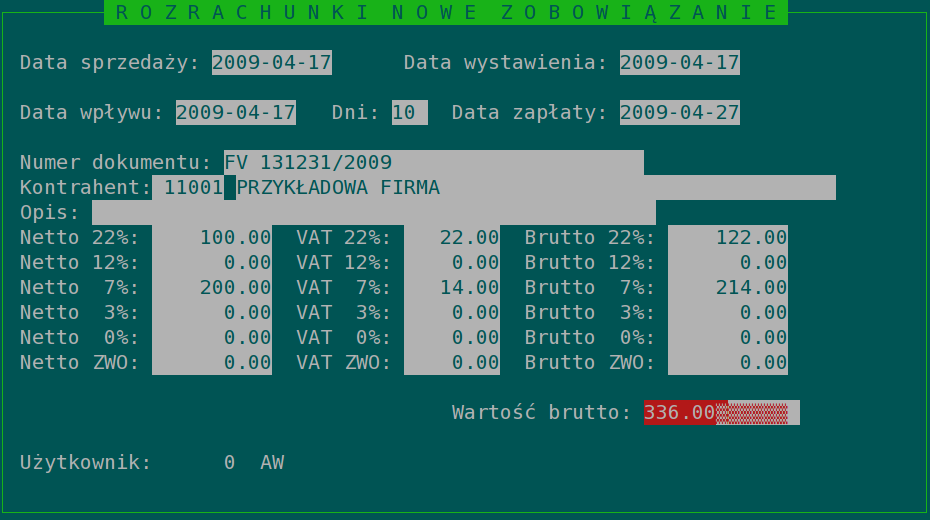The height and width of the screenshot is (520, 930).
Task: Focus the Netto 7% amount field
Action: tap(212, 287)
